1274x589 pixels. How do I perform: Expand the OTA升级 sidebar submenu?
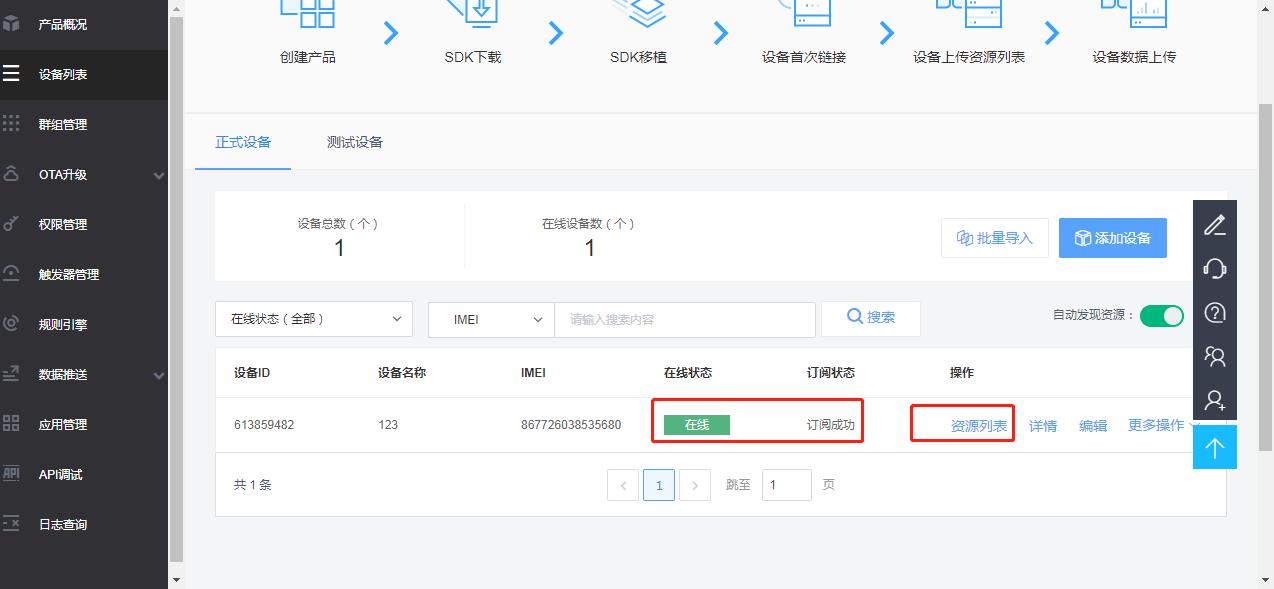70,174
